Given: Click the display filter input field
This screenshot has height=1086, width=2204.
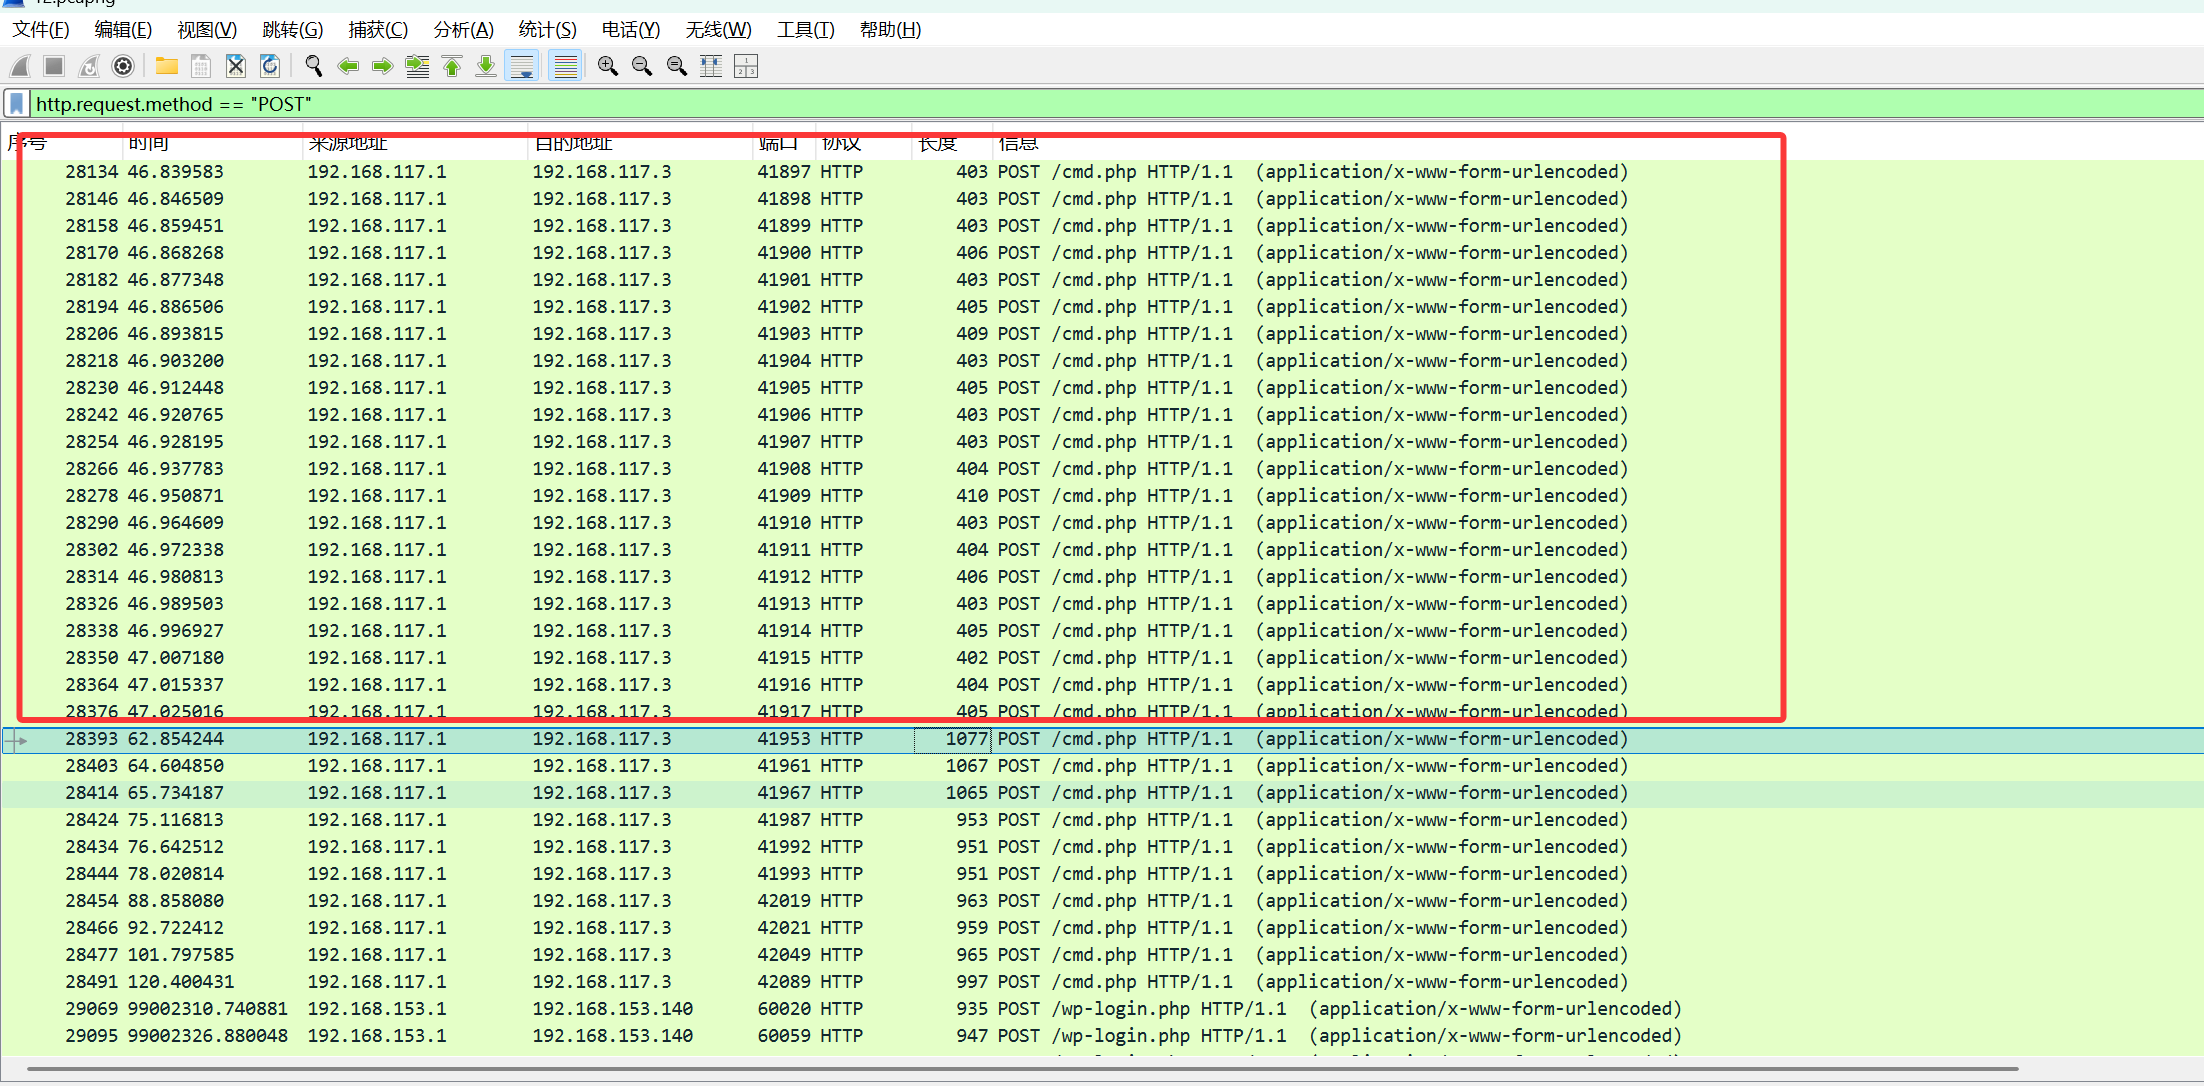Looking at the screenshot, I should pos(1000,104).
